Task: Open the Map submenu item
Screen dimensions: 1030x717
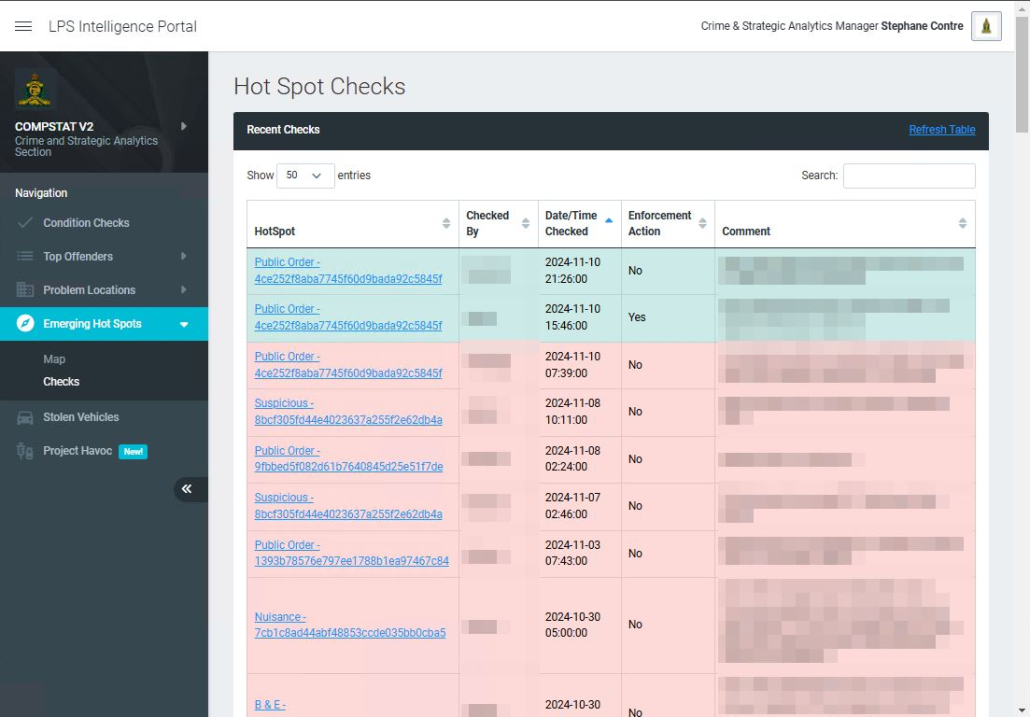Action: [x=54, y=359]
